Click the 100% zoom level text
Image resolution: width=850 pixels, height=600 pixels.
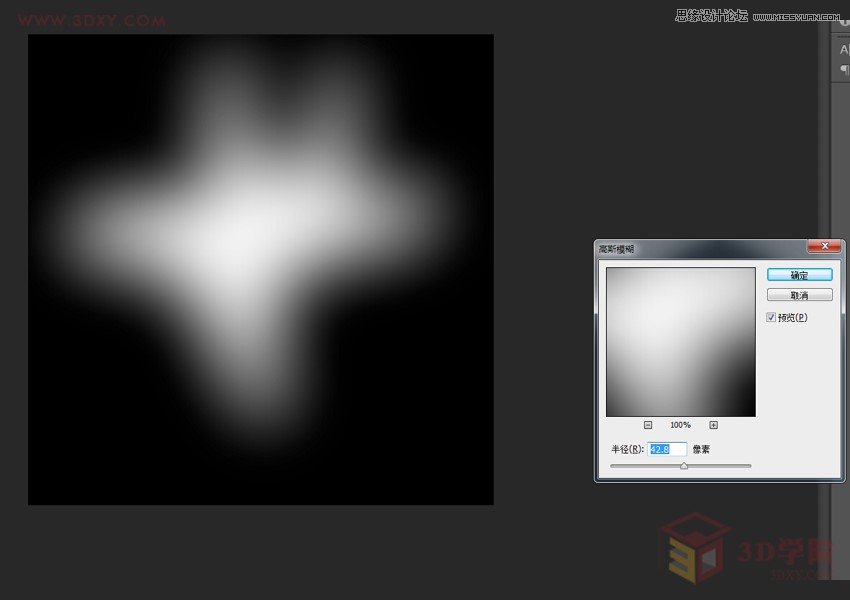[680, 425]
